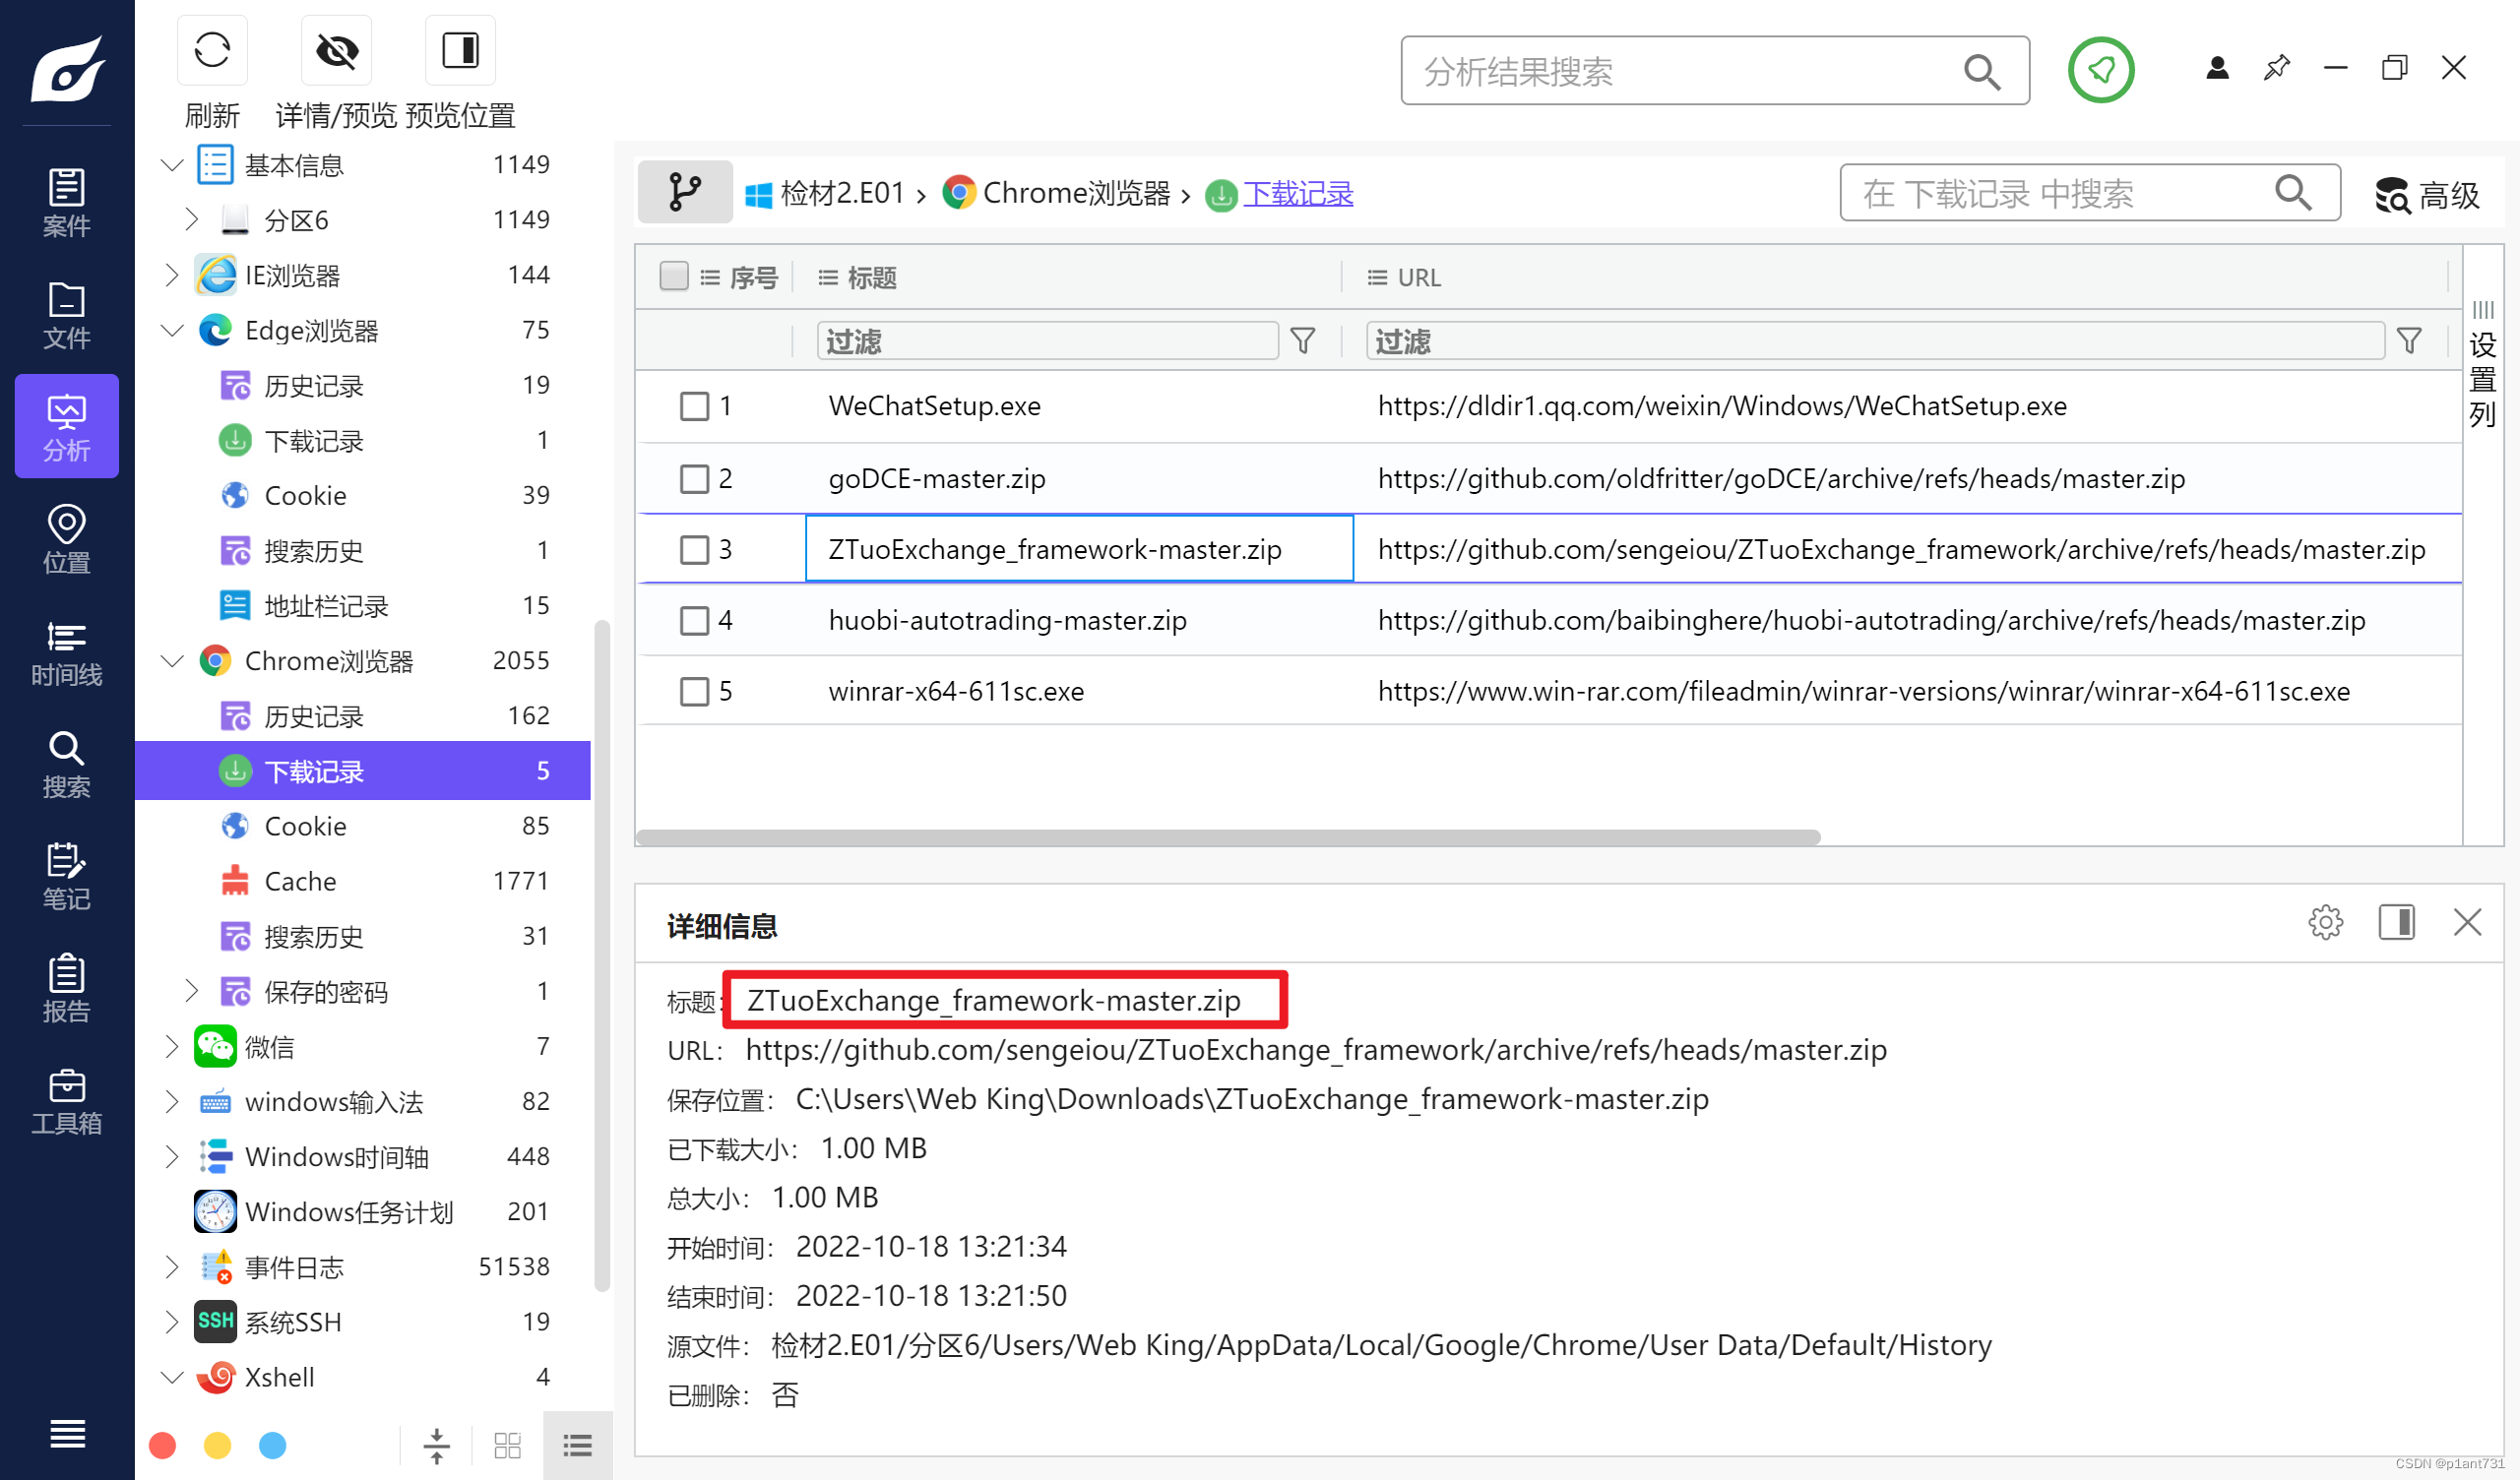Toggle the select-all checkbox in table header
The image size is (2520, 1480).
[x=674, y=276]
